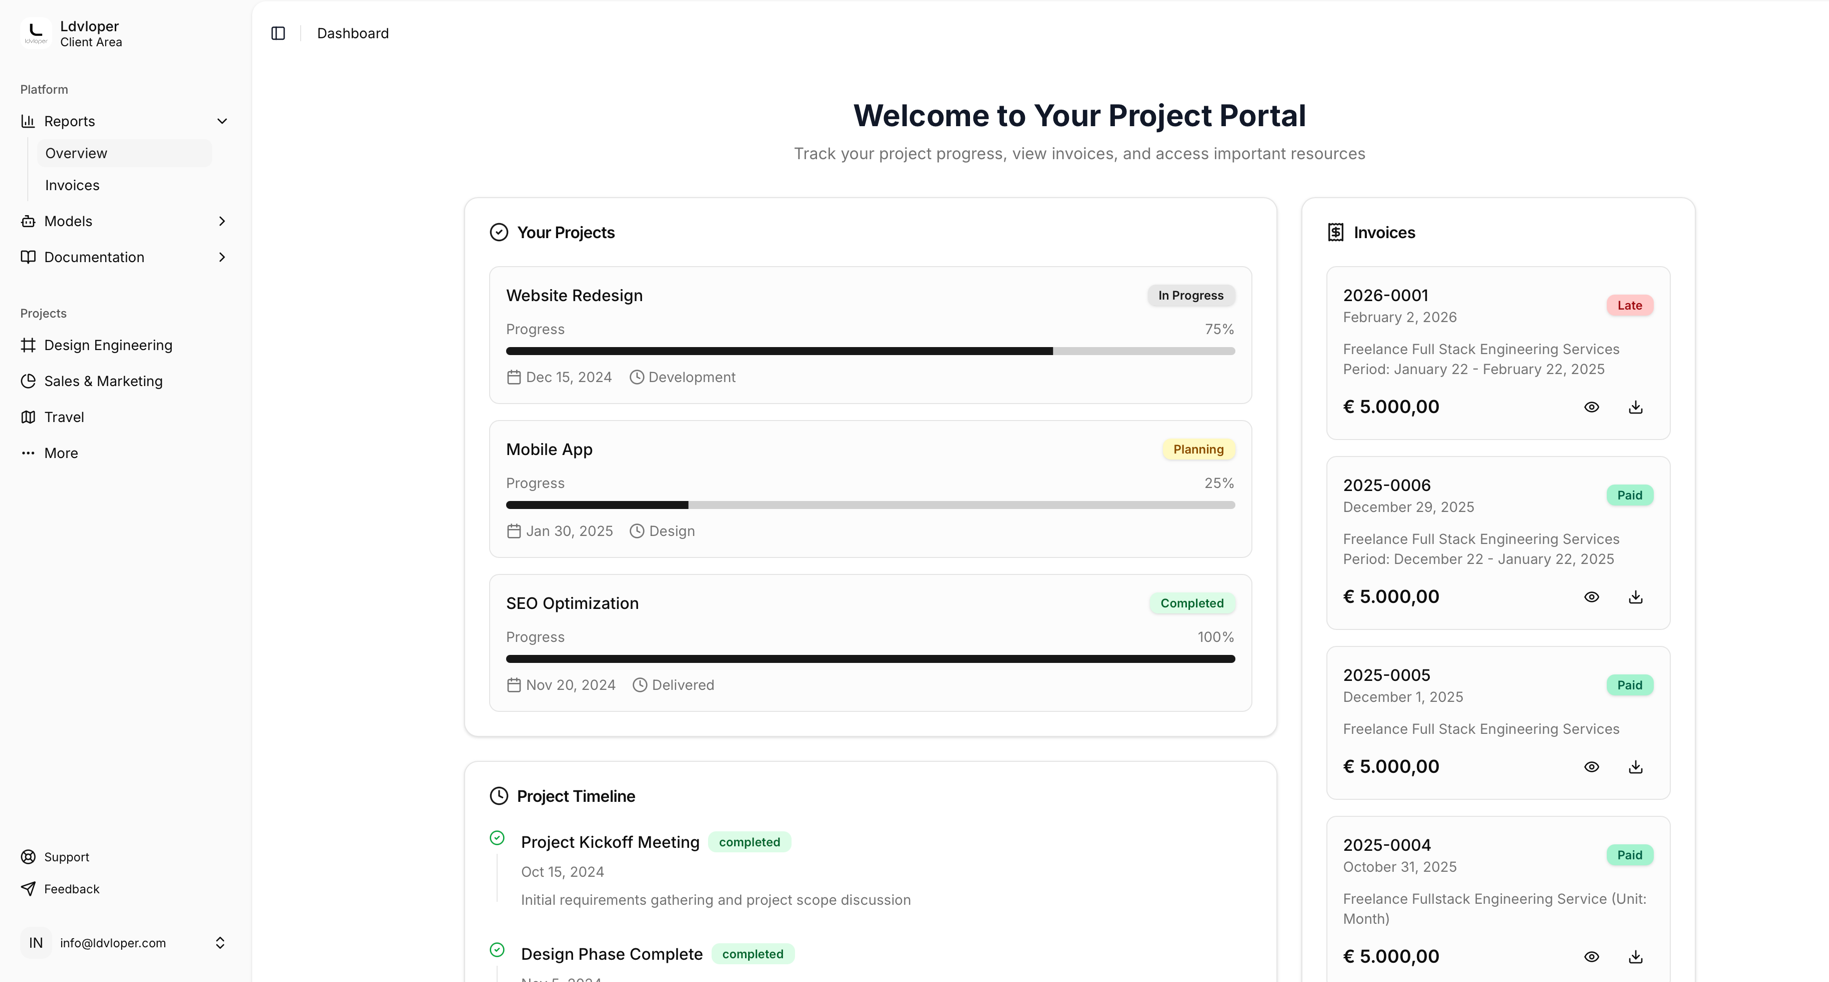Open Invoices in the sidebar
Viewport: 1829px width, 982px height.
(72, 185)
